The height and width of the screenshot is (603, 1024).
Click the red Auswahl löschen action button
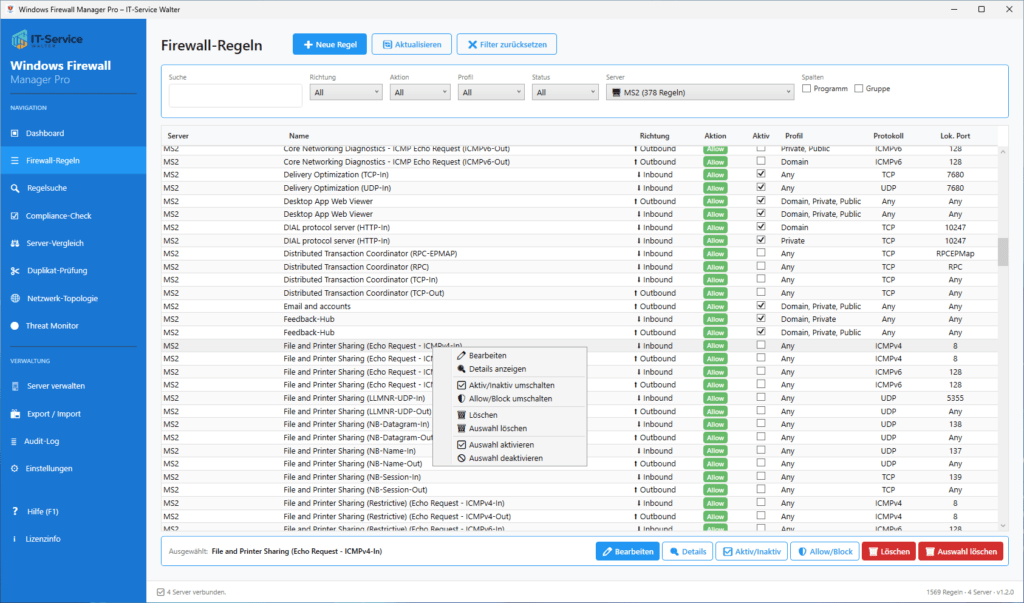(x=961, y=550)
